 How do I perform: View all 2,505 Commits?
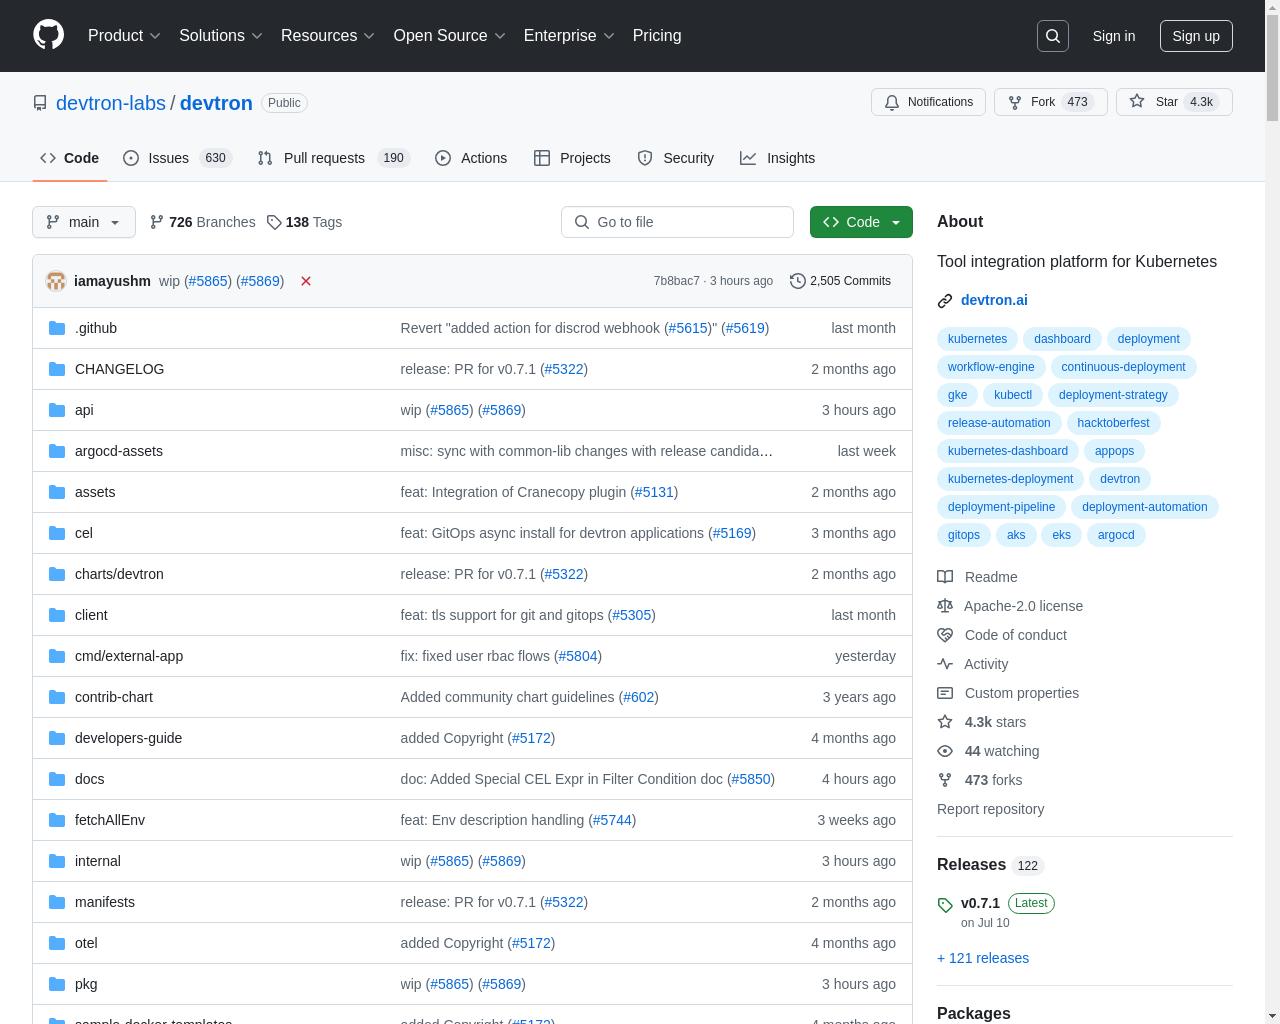(x=840, y=281)
